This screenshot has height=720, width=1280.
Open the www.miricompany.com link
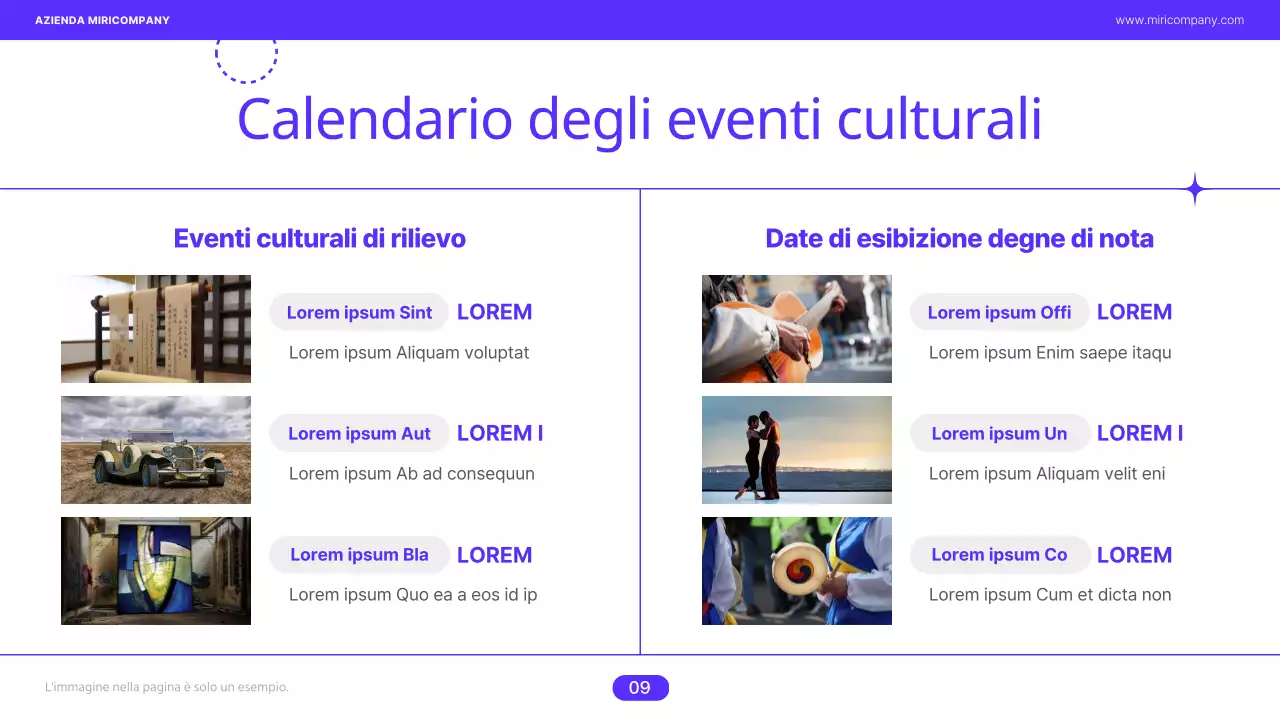click(x=1179, y=20)
